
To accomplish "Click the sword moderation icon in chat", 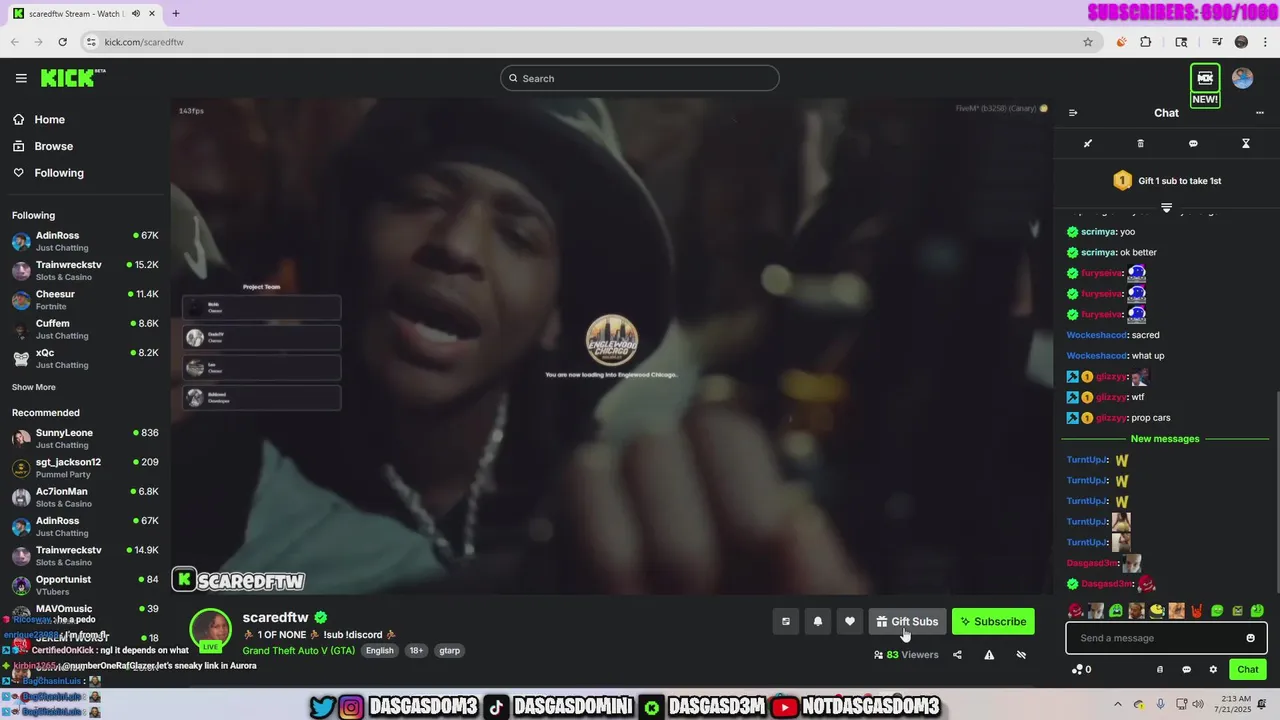I will pyautogui.click(x=1088, y=143).
